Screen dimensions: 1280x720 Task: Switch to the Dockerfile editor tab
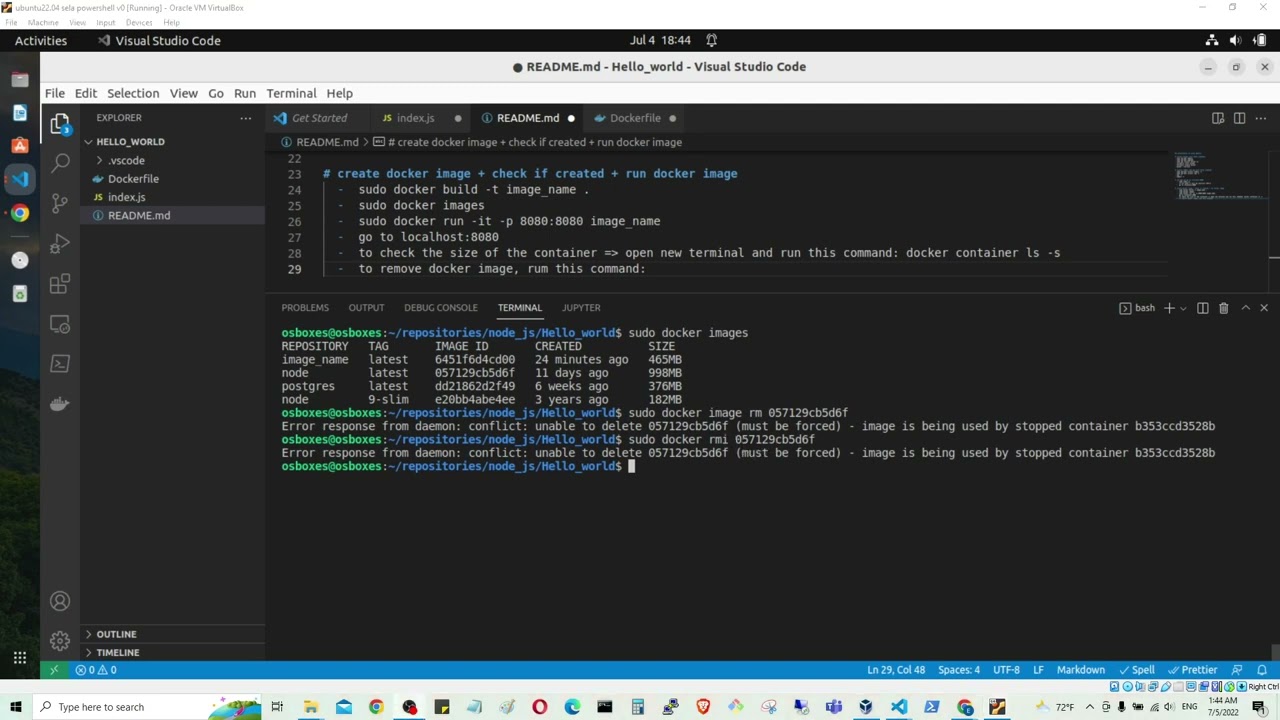point(635,118)
